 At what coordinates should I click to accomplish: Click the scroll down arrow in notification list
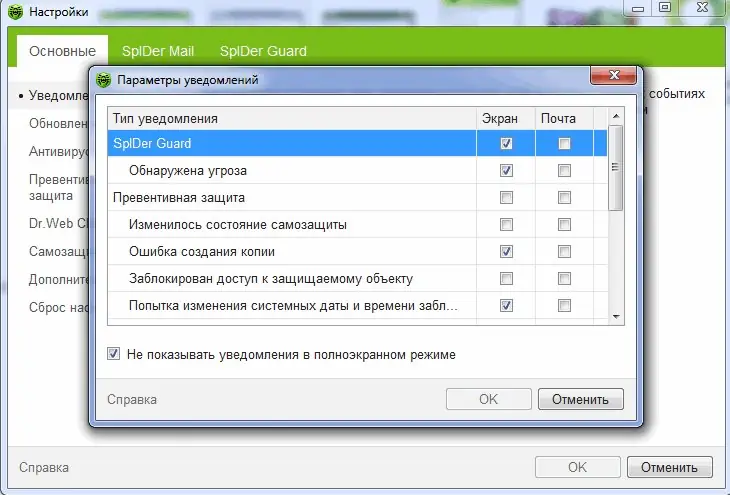[616, 317]
